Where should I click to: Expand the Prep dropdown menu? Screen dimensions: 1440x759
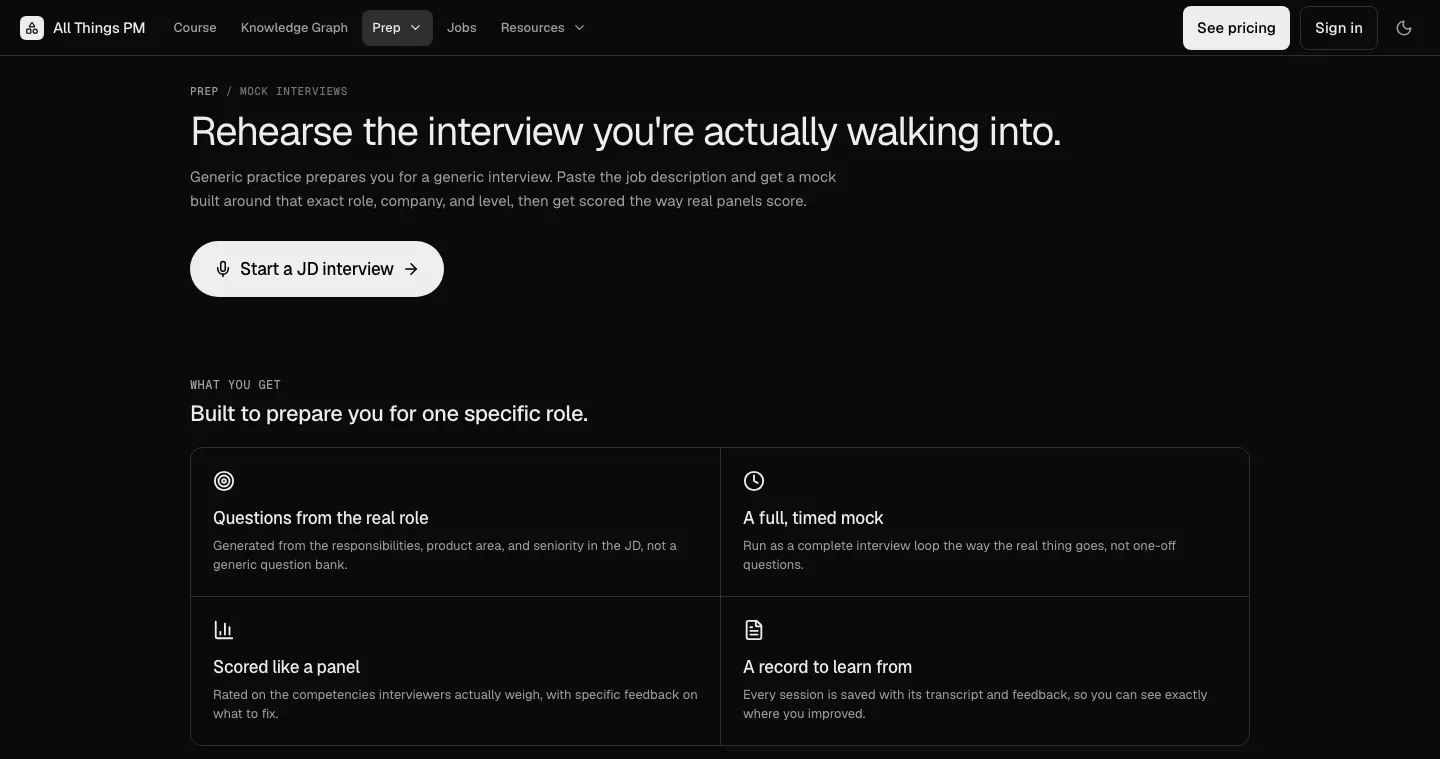397,28
